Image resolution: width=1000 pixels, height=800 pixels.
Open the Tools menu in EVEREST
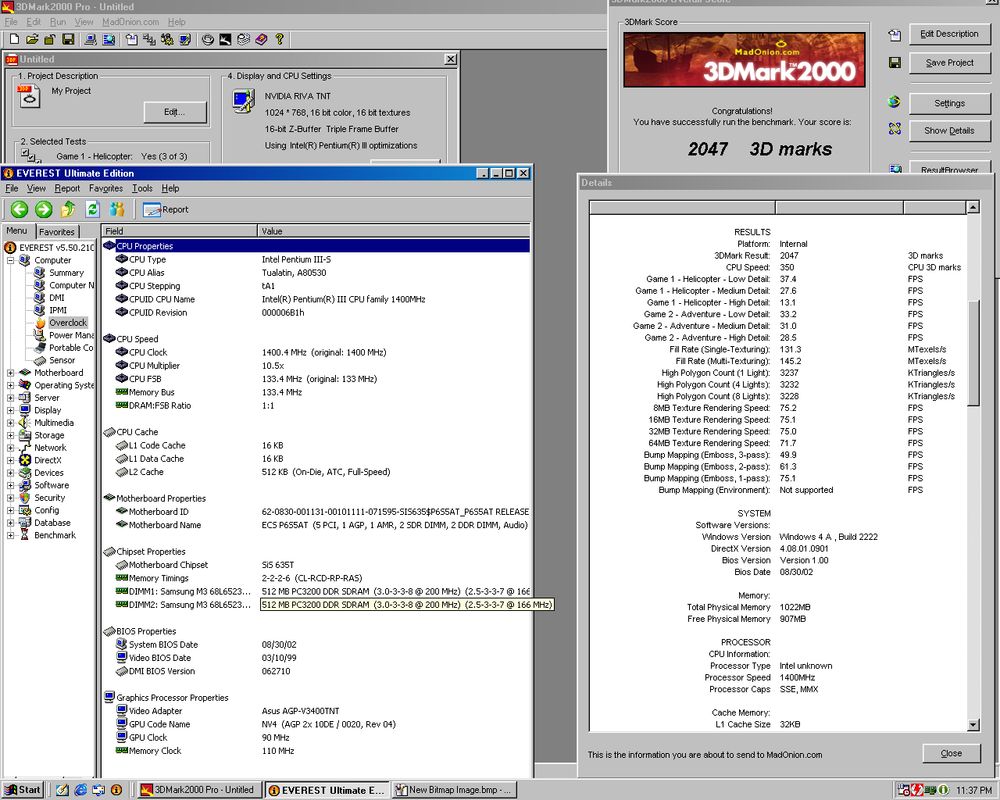[142, 188]
